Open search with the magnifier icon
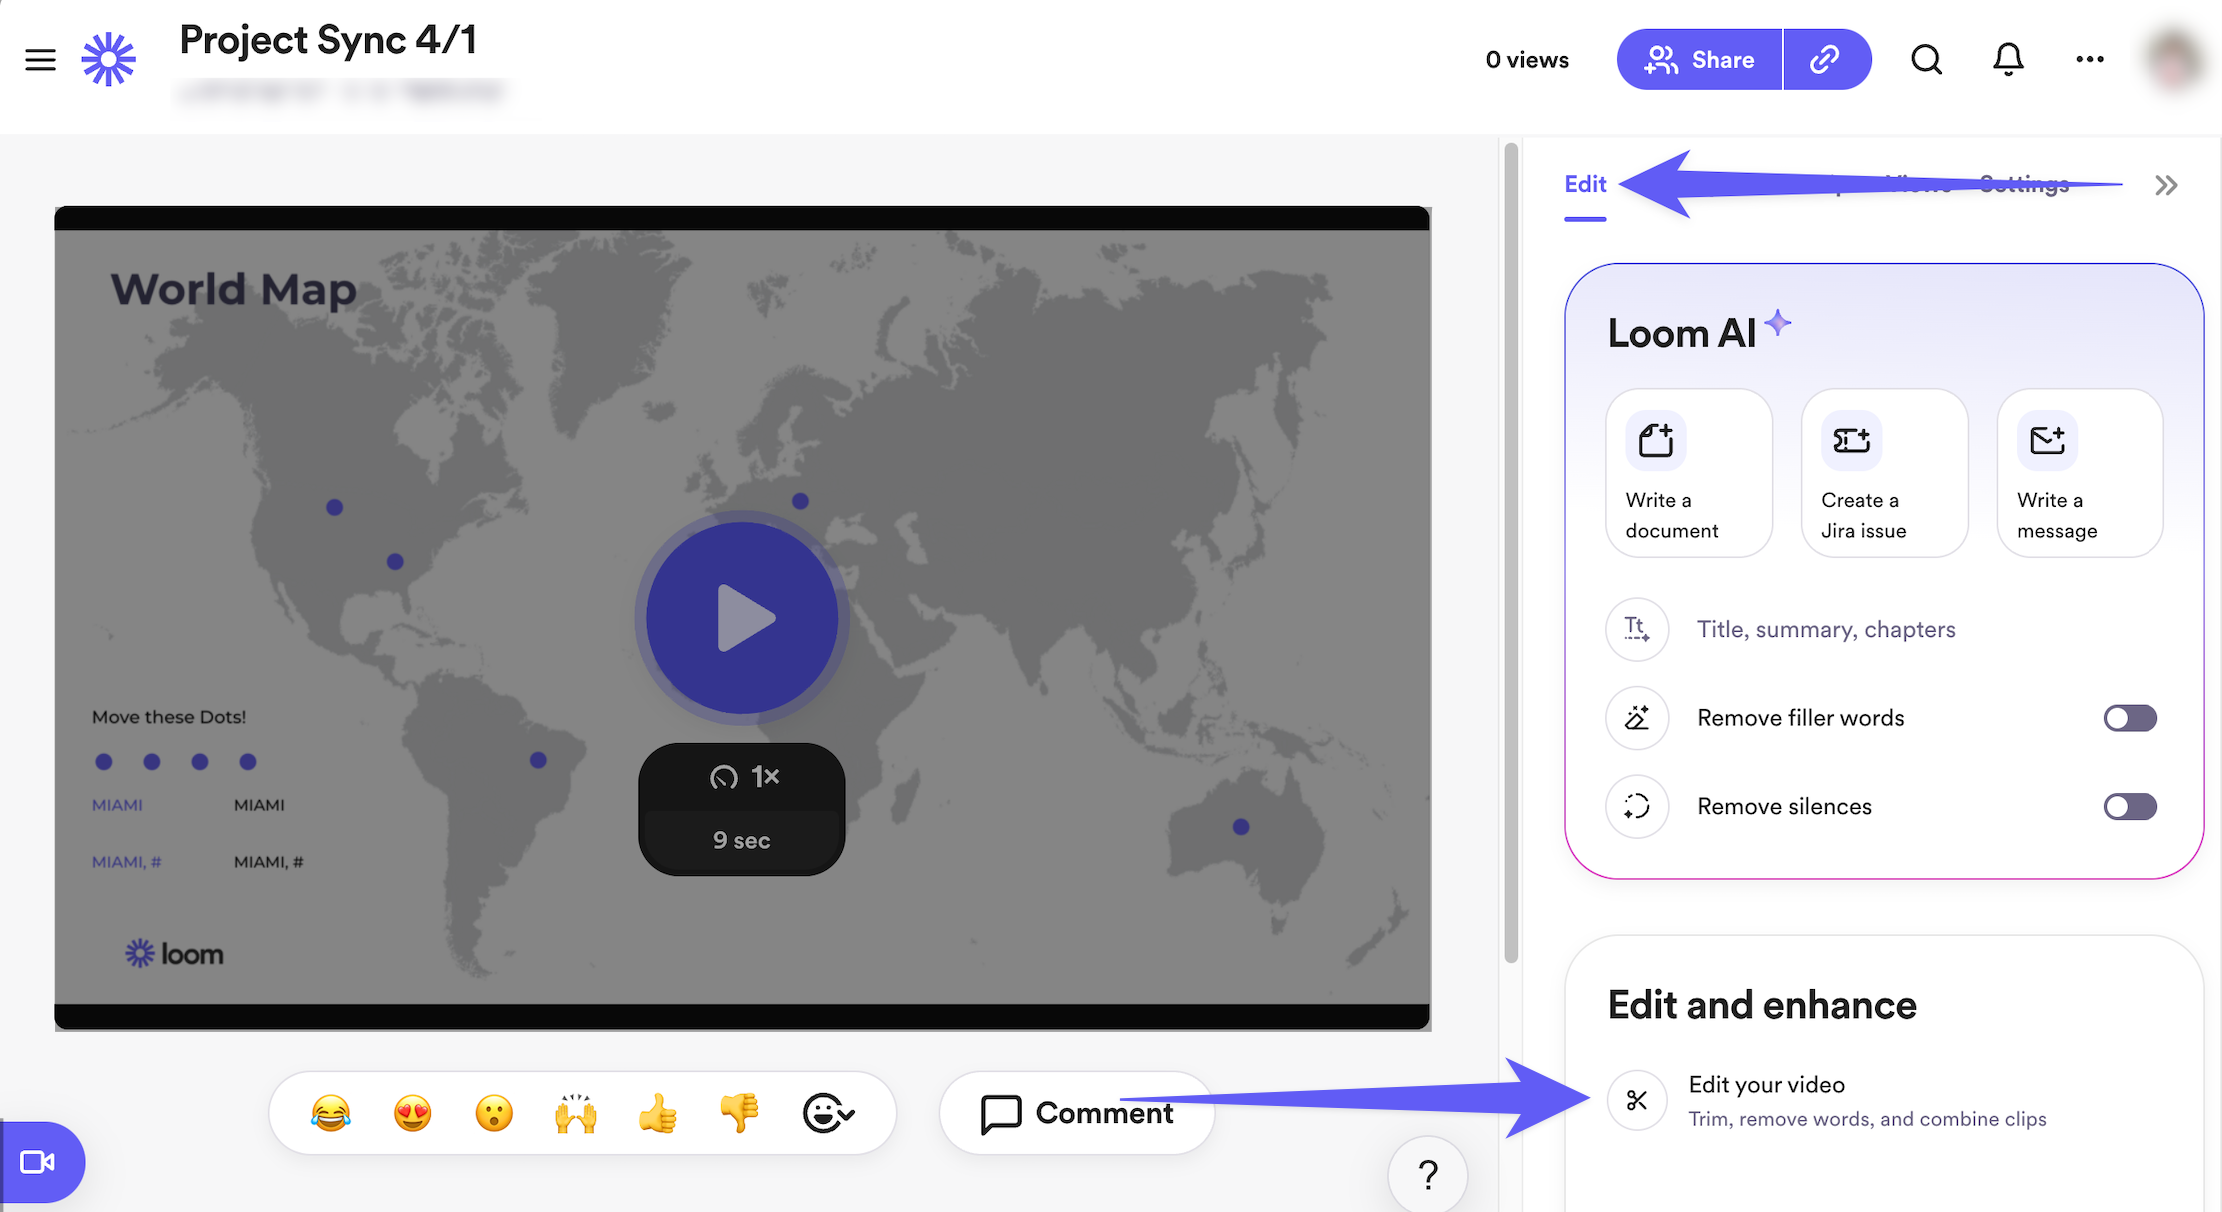Viewport: 2222px width, 1212px height. point(1926,59)
